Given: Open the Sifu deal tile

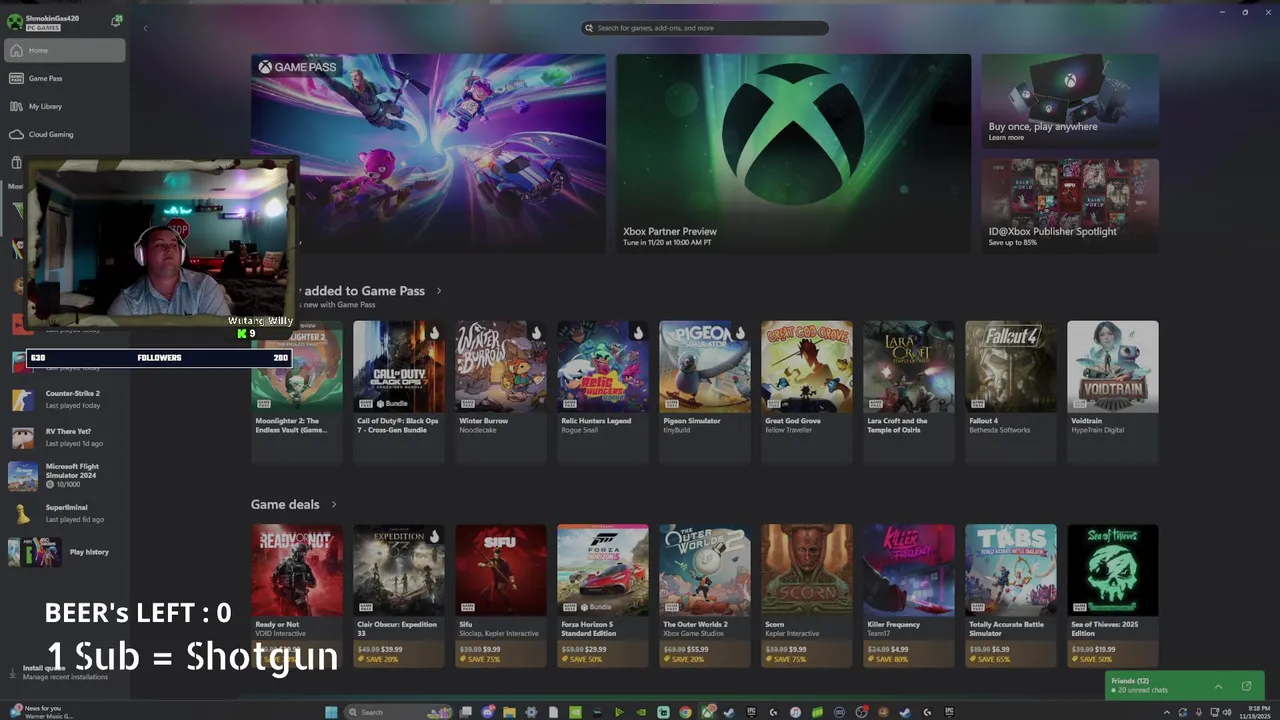Looking at the screenshot, I should [x=500, y=595].
